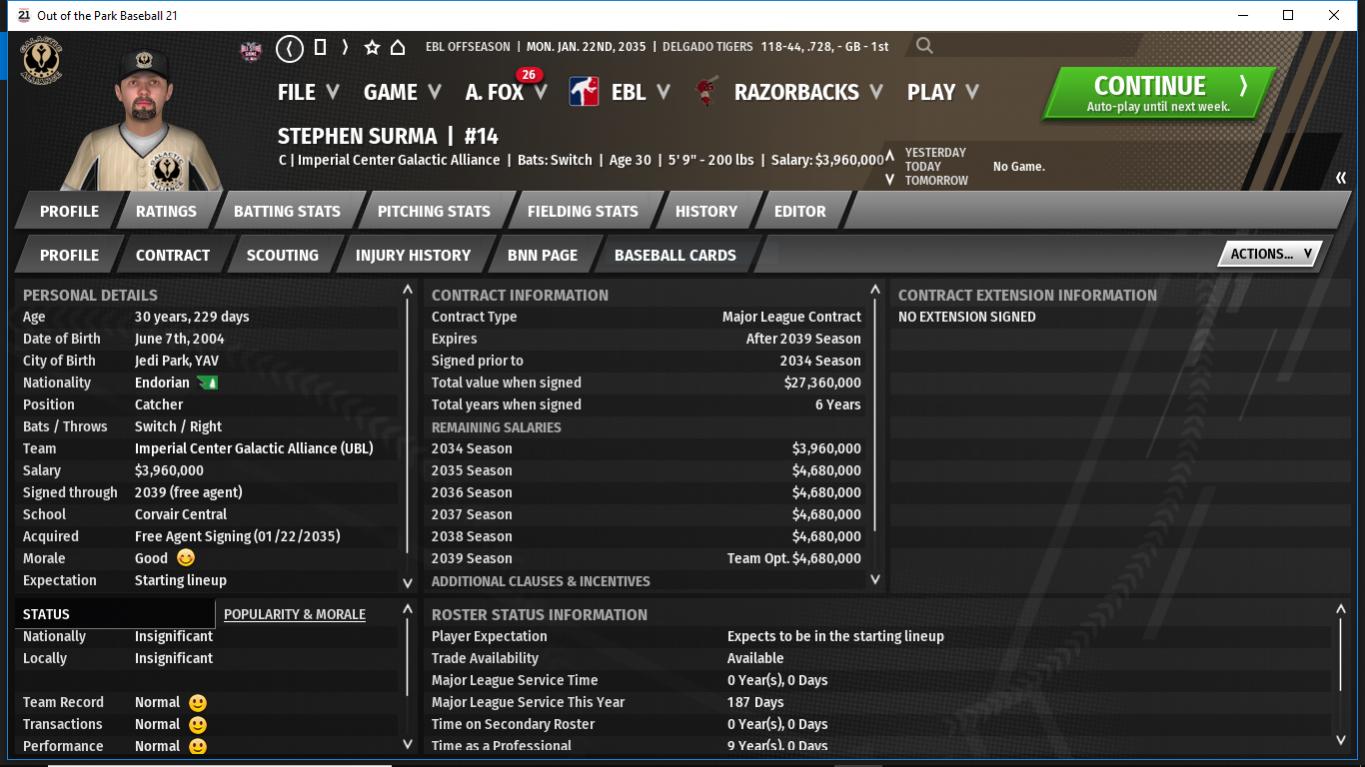Image resolution: width=1365 pixels, height=767 pixels.
Task: Click the Performance morale face icon
Action: tap(198, 746)
